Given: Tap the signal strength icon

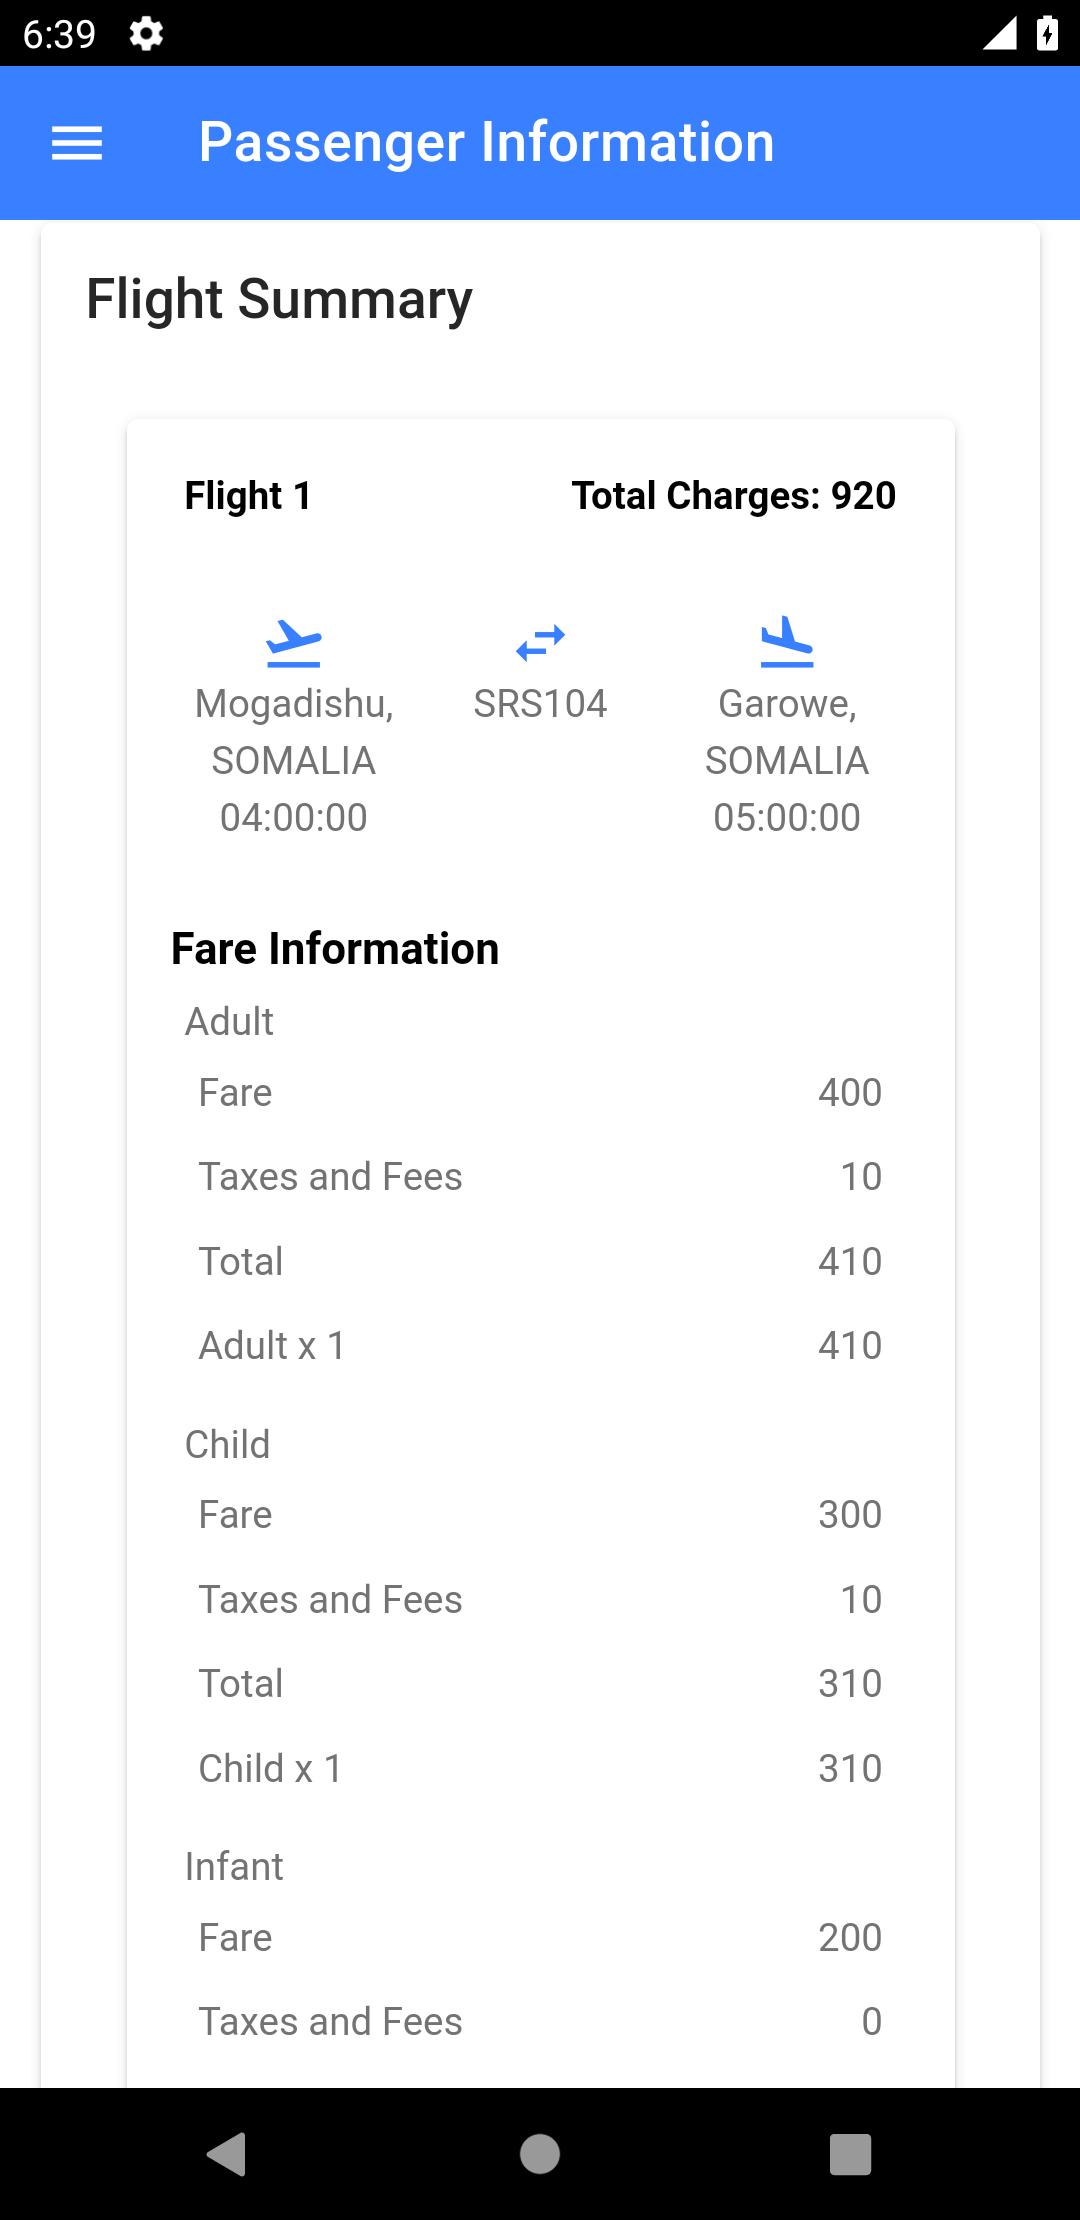Looking at the screenshot, I should tap(999, 33).
